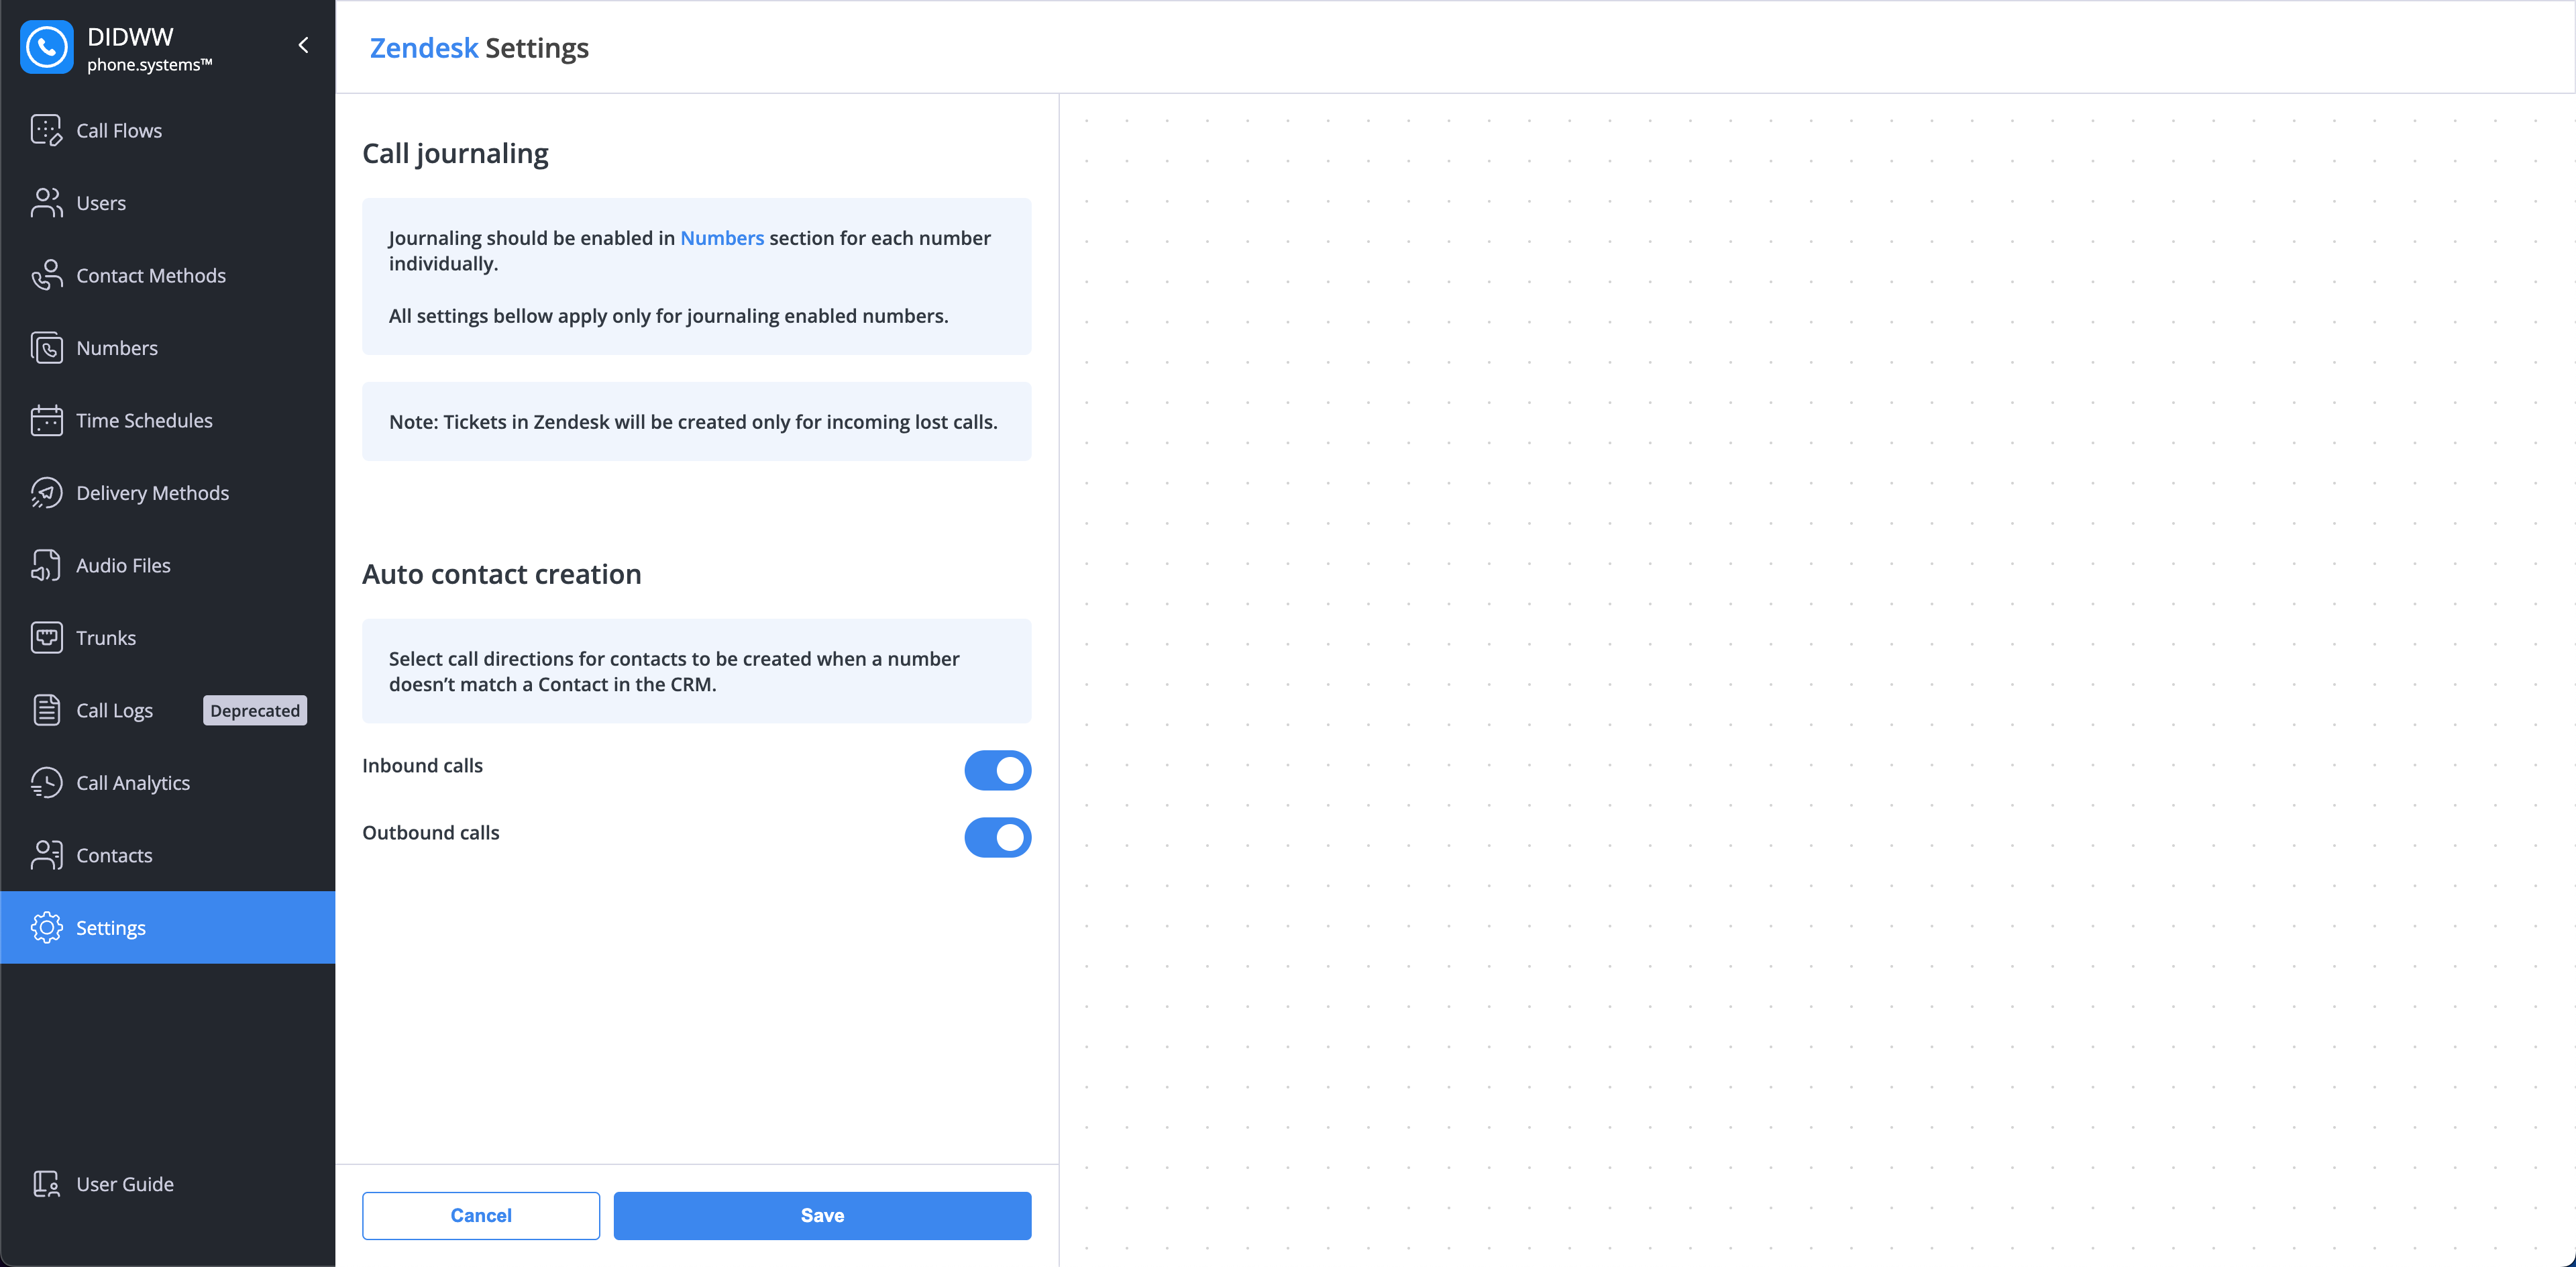This screenshot has height=1267, width=2576.
Task: Click the Users sidebar icon
Action: pos(46,203)
